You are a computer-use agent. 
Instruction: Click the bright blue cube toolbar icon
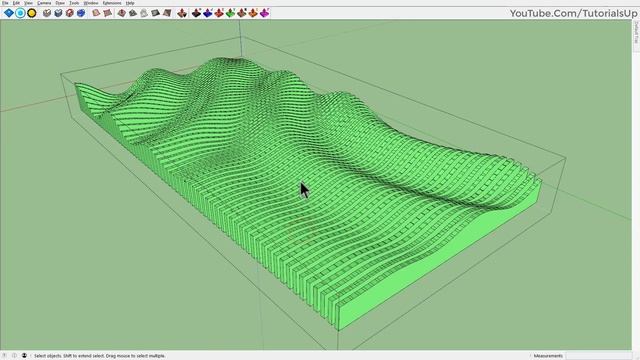point(81,13)
